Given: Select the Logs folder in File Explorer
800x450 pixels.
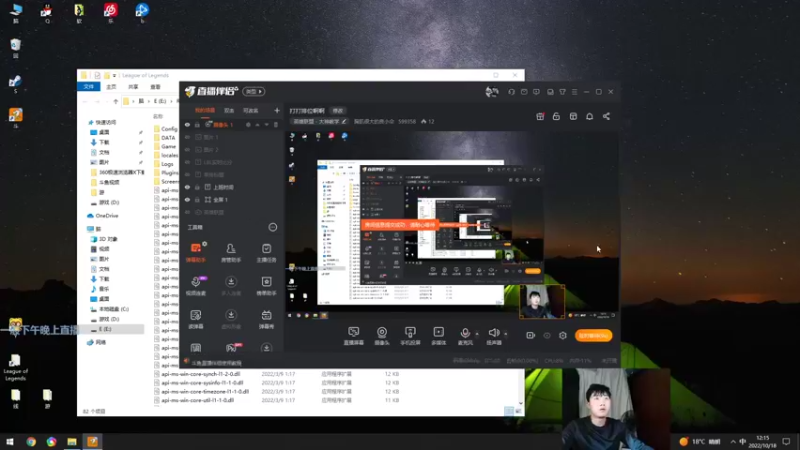Looking at the screenshot, I should (164, 164).
